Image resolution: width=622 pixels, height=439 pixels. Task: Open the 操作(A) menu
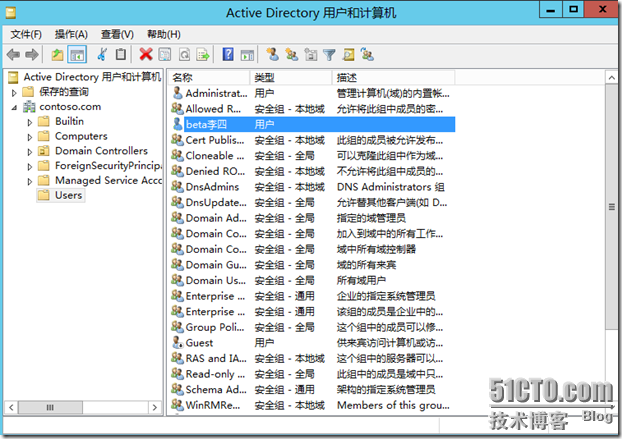[x=71, y=35]
